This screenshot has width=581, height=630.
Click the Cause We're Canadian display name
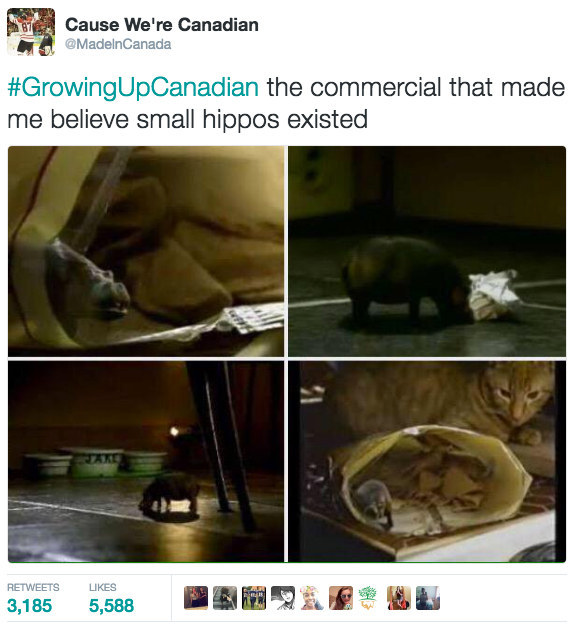click(162, 25)
